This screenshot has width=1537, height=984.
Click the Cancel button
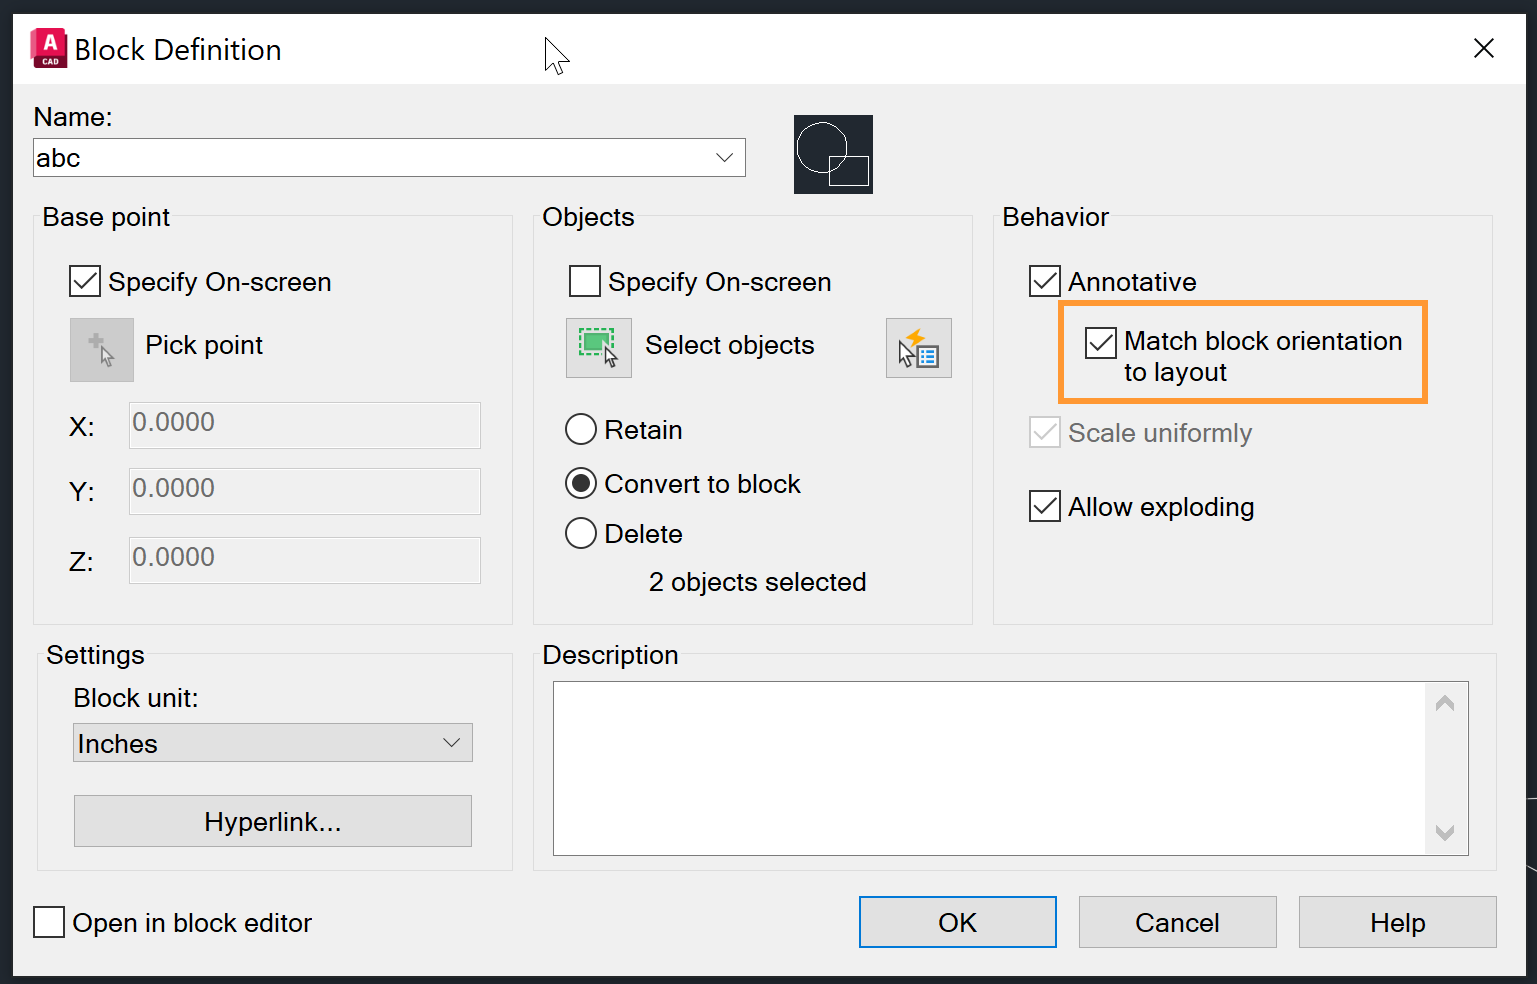(1176, 921)
